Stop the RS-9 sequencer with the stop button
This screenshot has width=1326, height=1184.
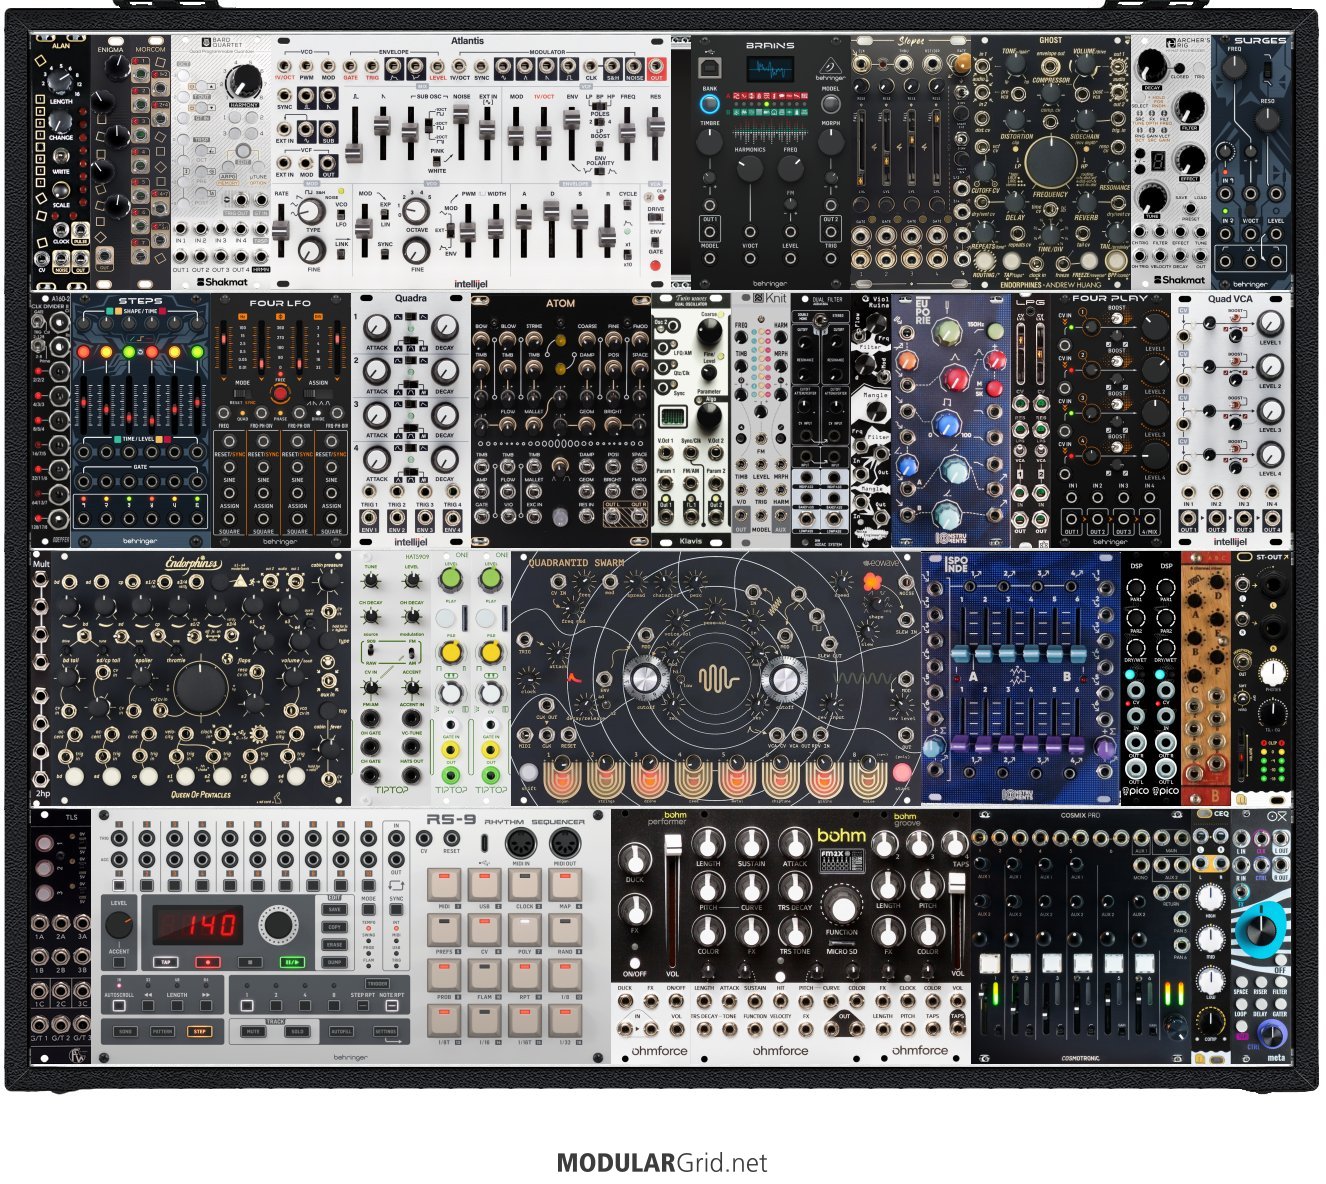[250, 962]
